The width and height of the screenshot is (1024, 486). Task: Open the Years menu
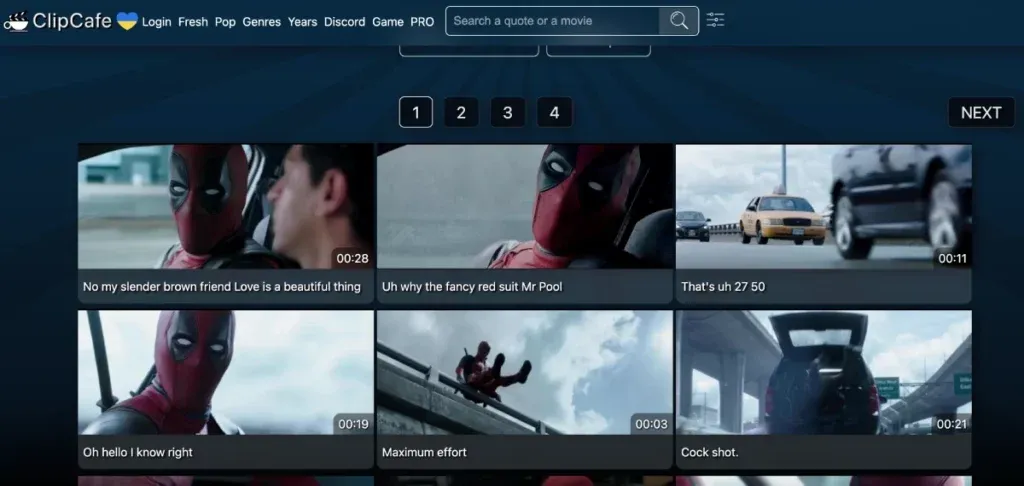pyautogui.click(x=302, y=22)
